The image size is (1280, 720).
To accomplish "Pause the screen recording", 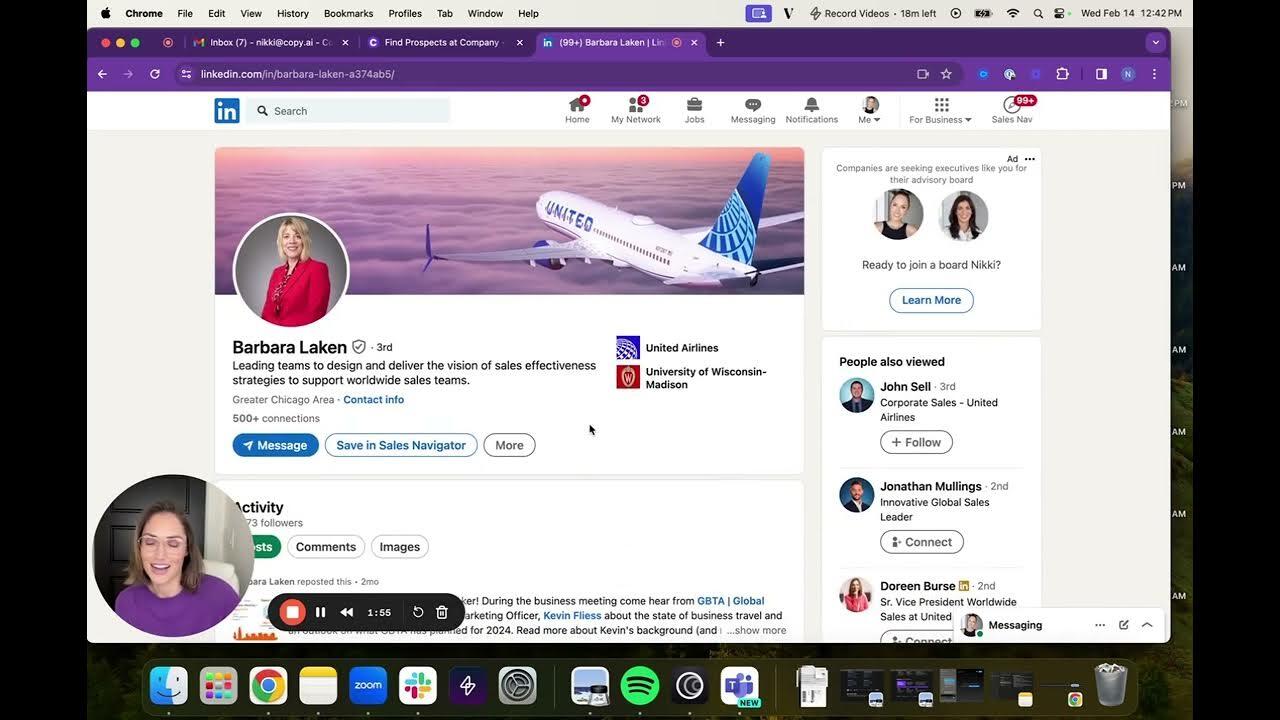I will pyautogui.click(x=320, y=612).
